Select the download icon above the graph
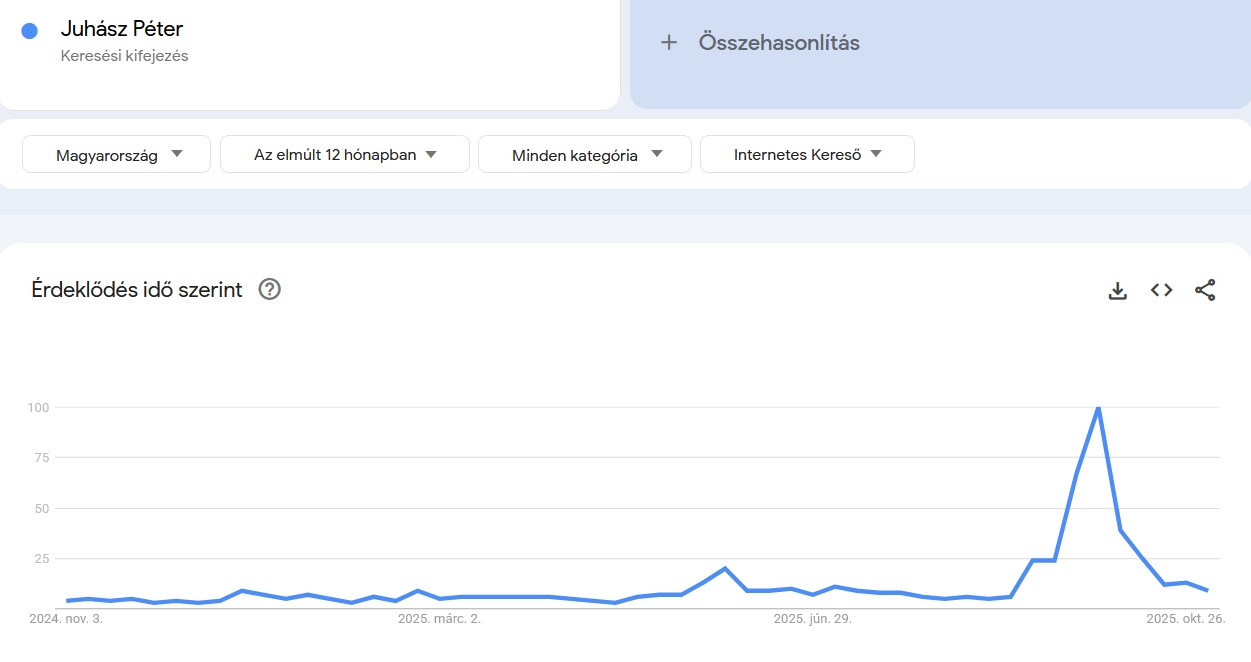 [x=1117, y=289]
